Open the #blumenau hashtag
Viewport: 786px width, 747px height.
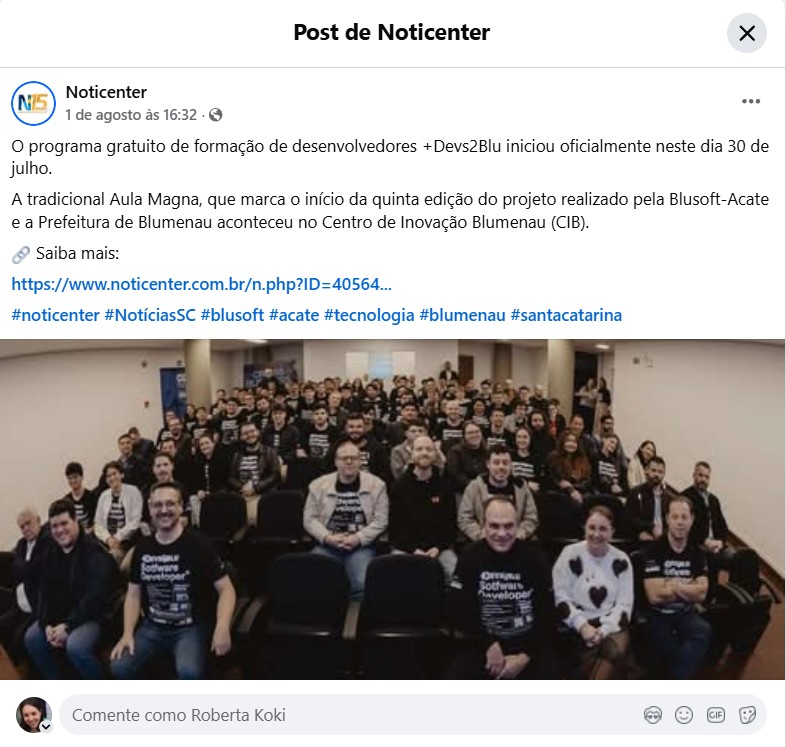(x=462, y=315)
